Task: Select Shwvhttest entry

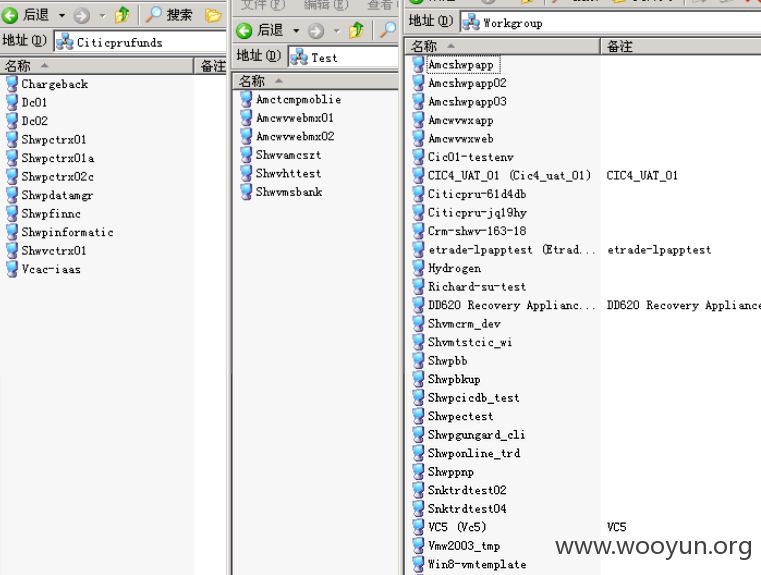Action: coord(288,173)
